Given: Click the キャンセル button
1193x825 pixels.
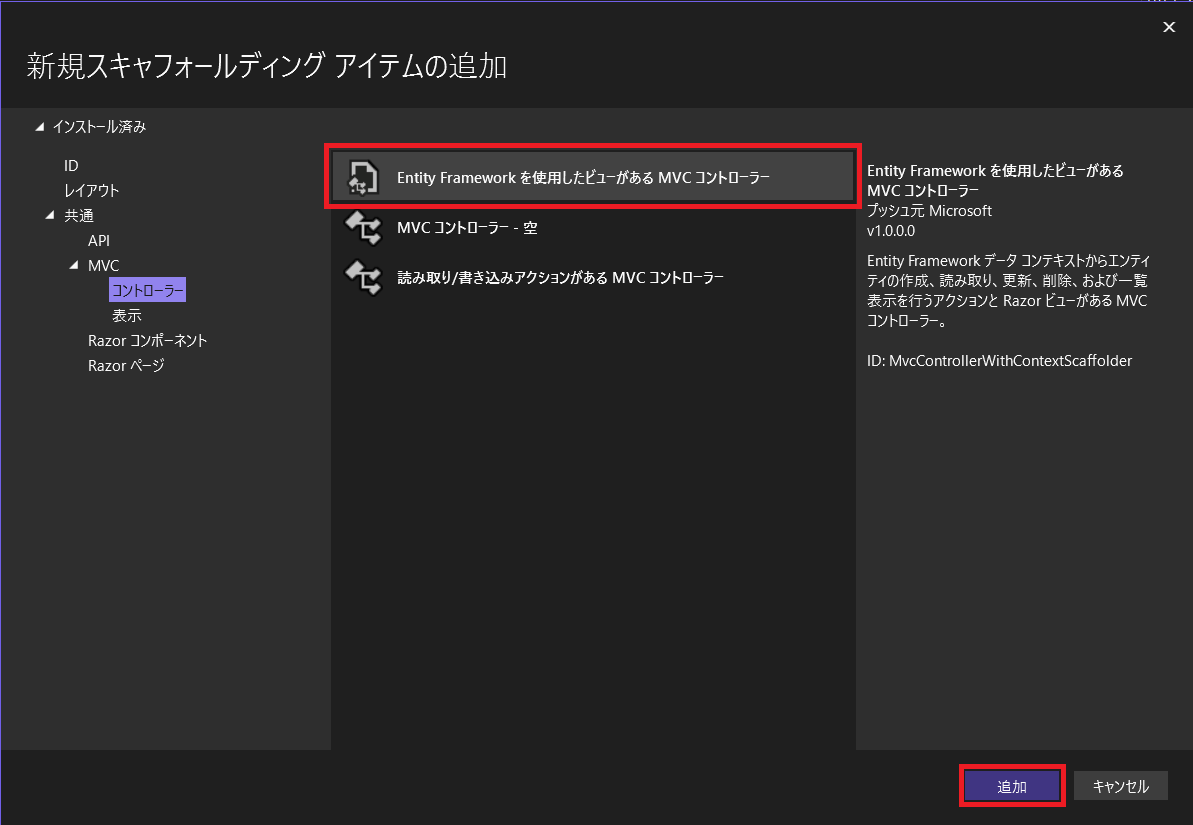Looking at the screenshot, I should pos(1120,786).
